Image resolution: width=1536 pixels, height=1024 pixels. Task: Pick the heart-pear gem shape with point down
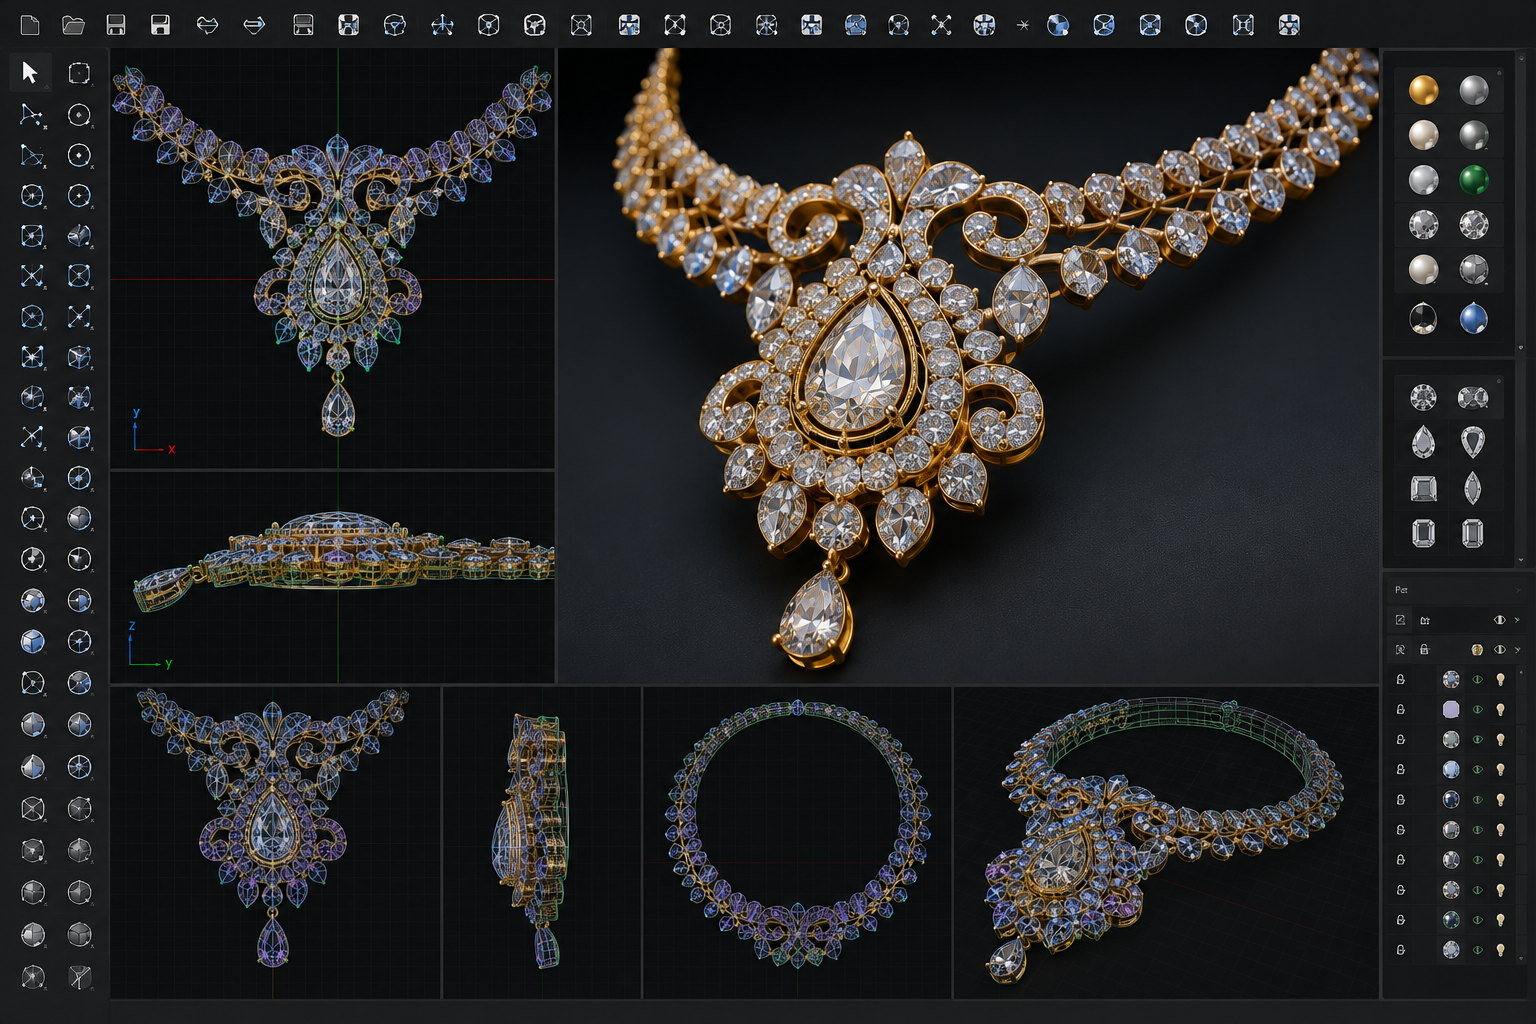click(1473, 441)
